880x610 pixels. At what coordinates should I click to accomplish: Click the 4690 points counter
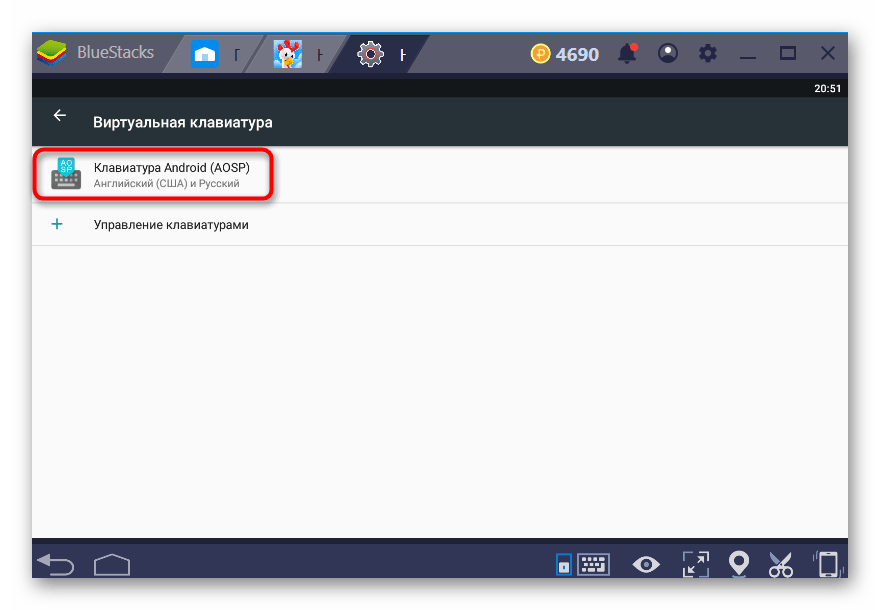(x=577, y=54)
